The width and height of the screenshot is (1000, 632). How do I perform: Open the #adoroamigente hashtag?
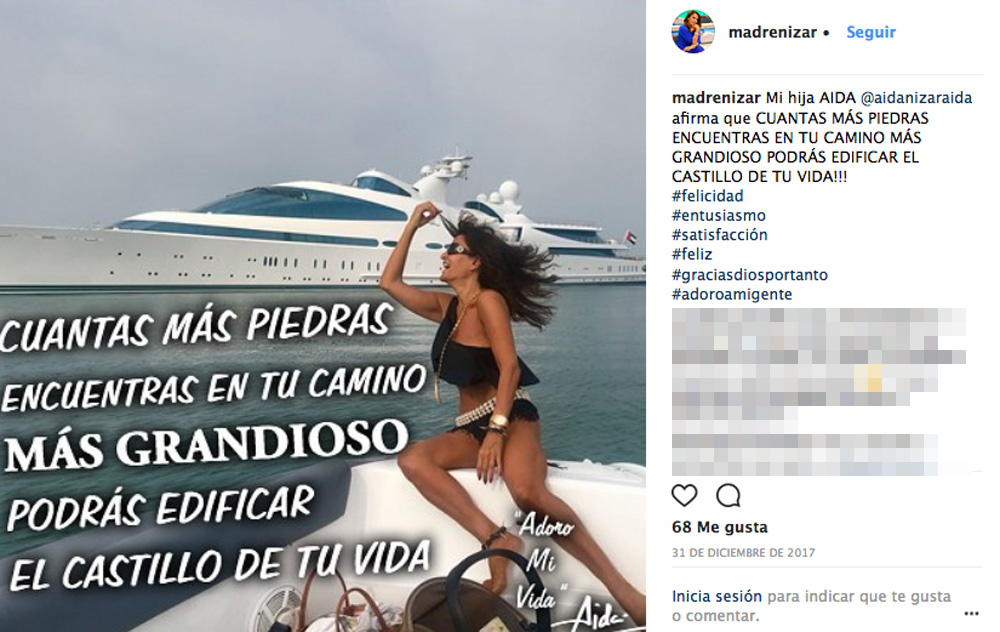pyautogui.click(x=732, y=295)
